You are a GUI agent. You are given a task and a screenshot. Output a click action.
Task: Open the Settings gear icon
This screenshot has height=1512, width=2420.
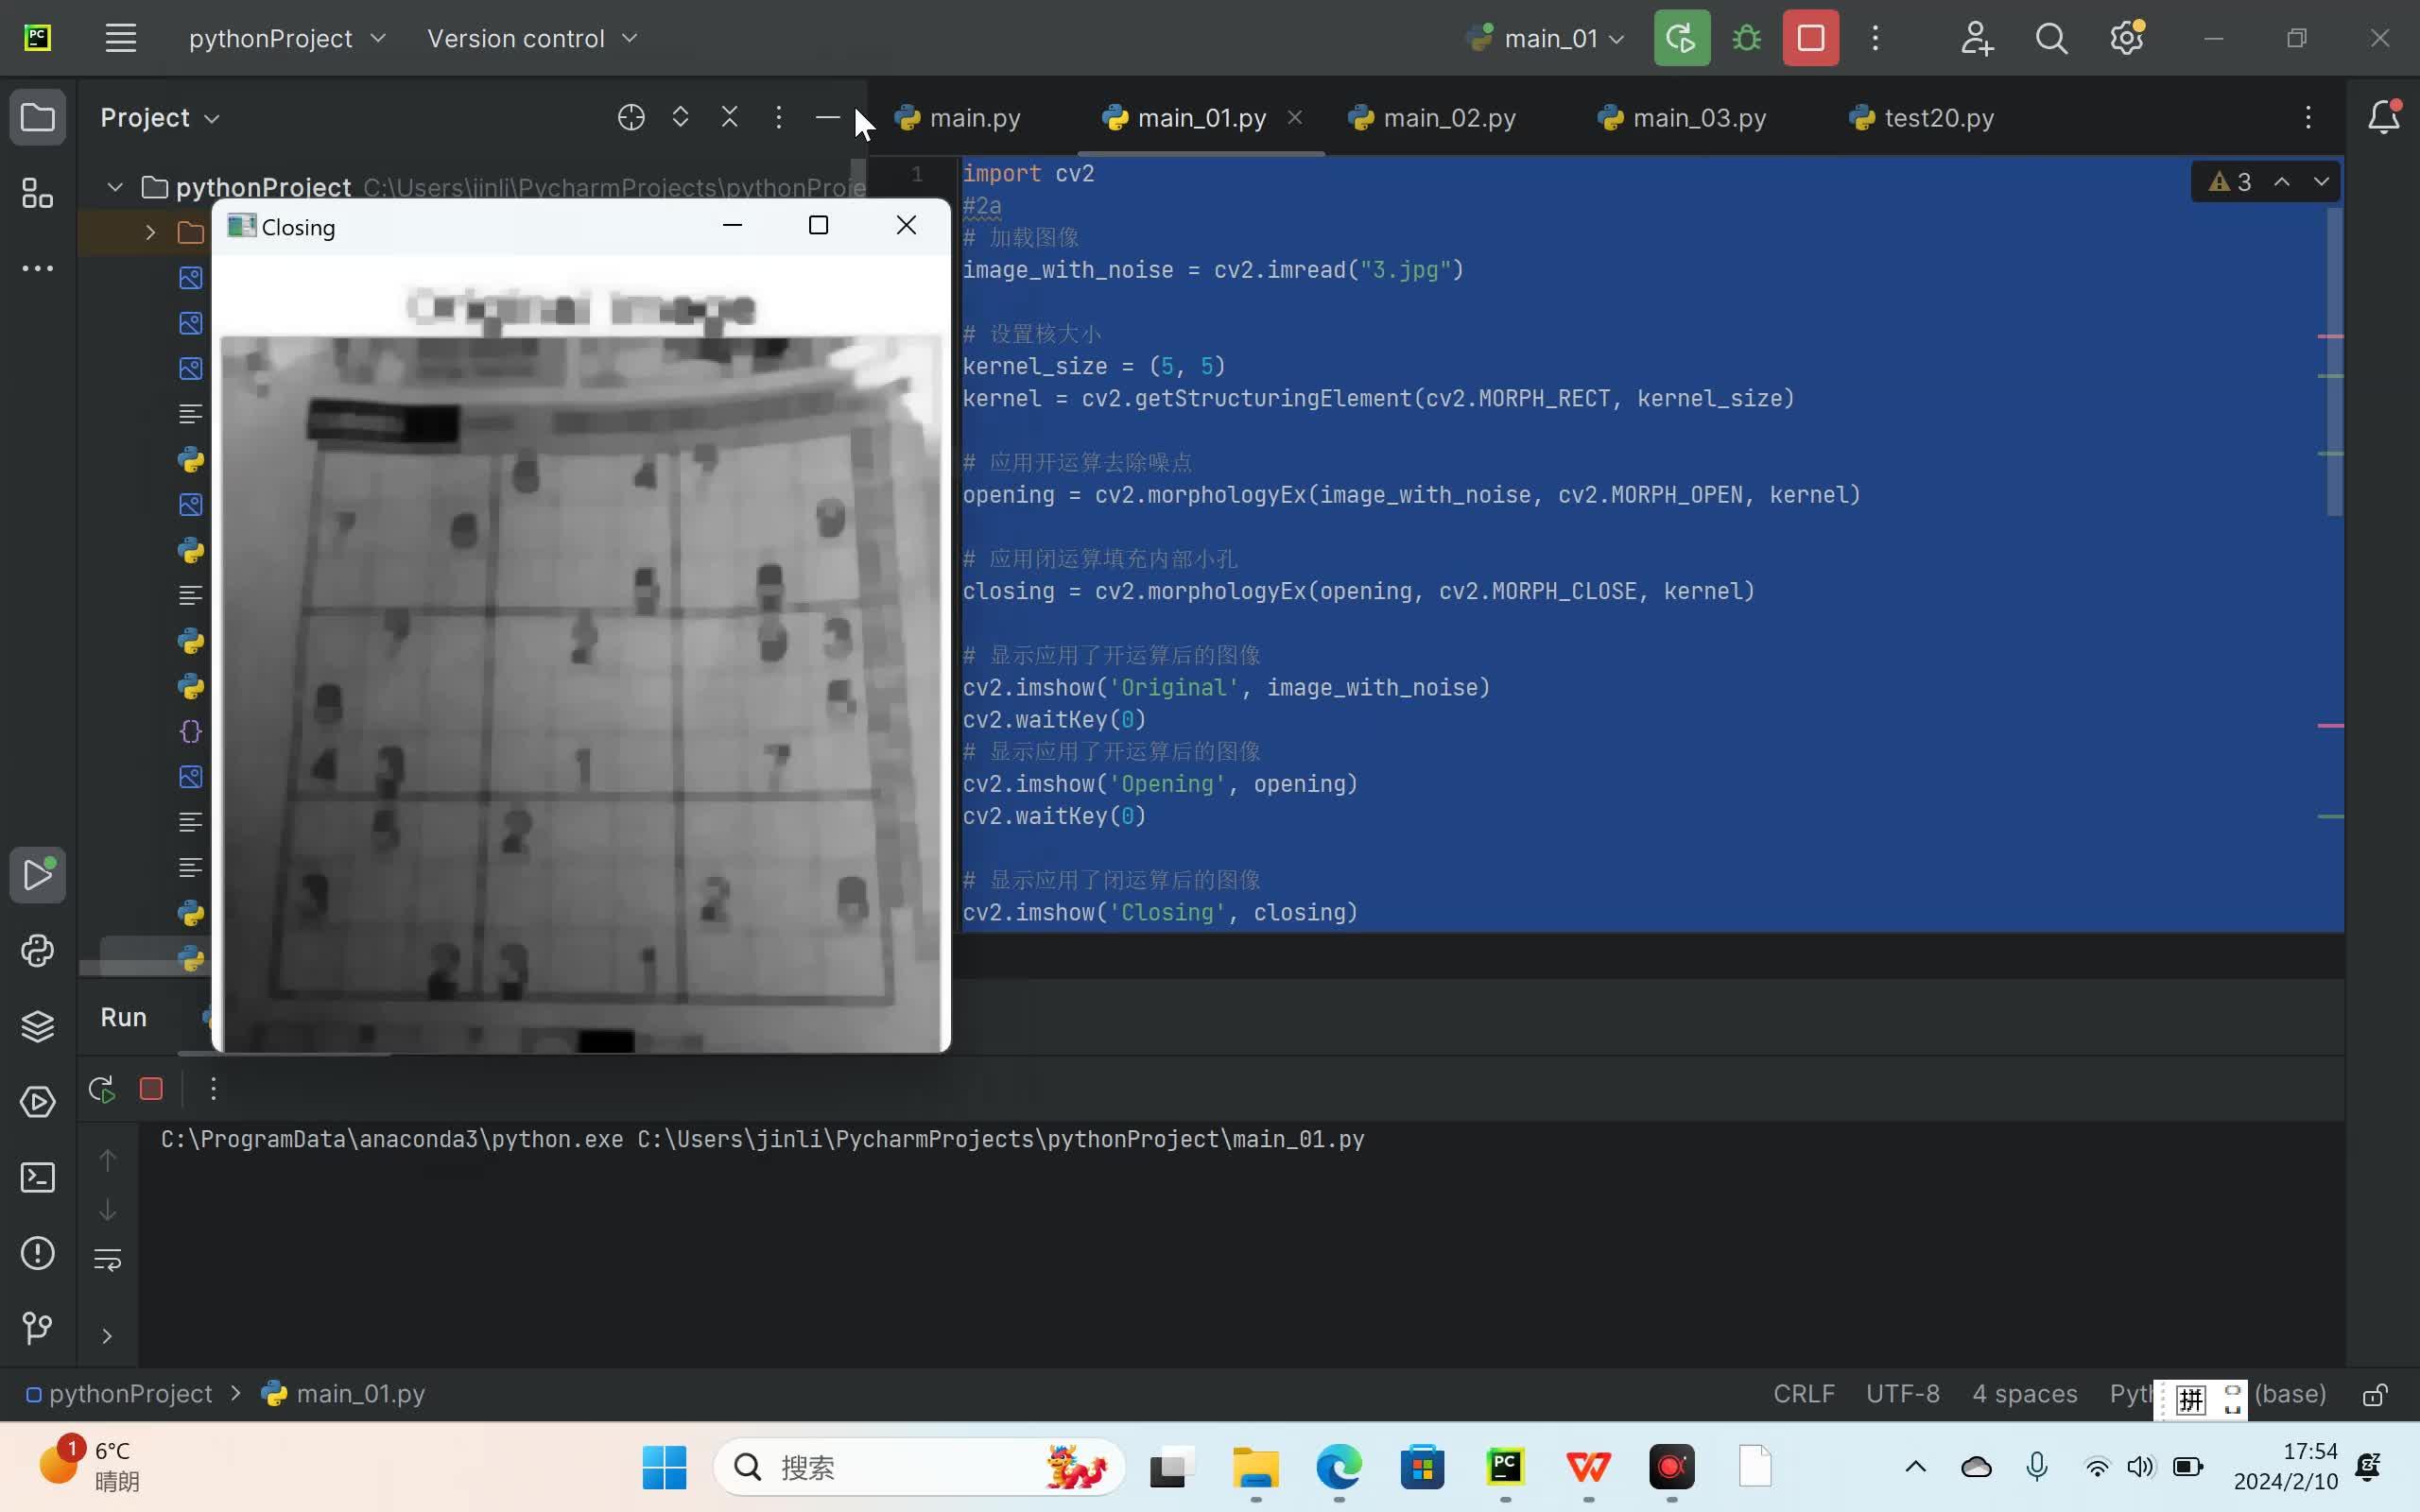pos(2127,37)
